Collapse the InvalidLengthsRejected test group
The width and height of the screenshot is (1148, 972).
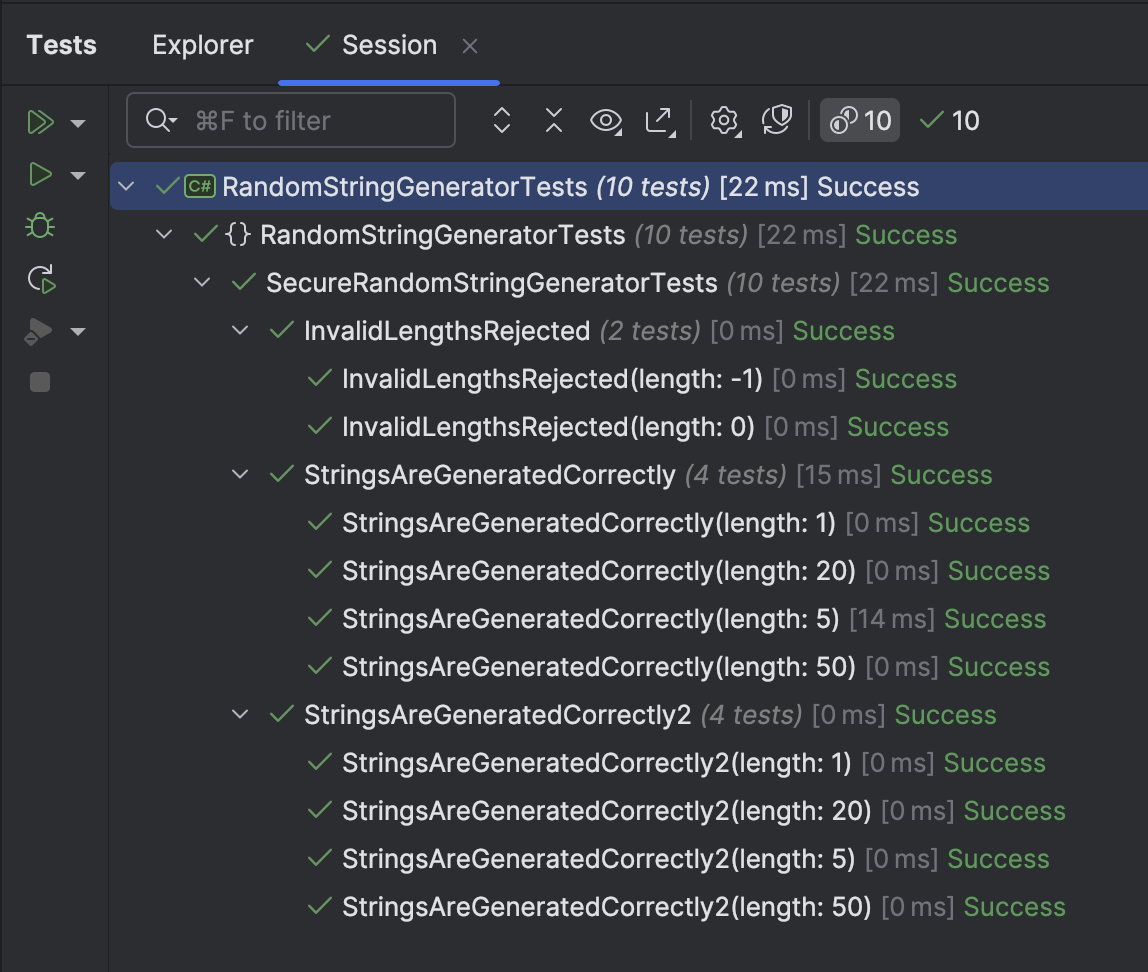click(x=239, y=330)
